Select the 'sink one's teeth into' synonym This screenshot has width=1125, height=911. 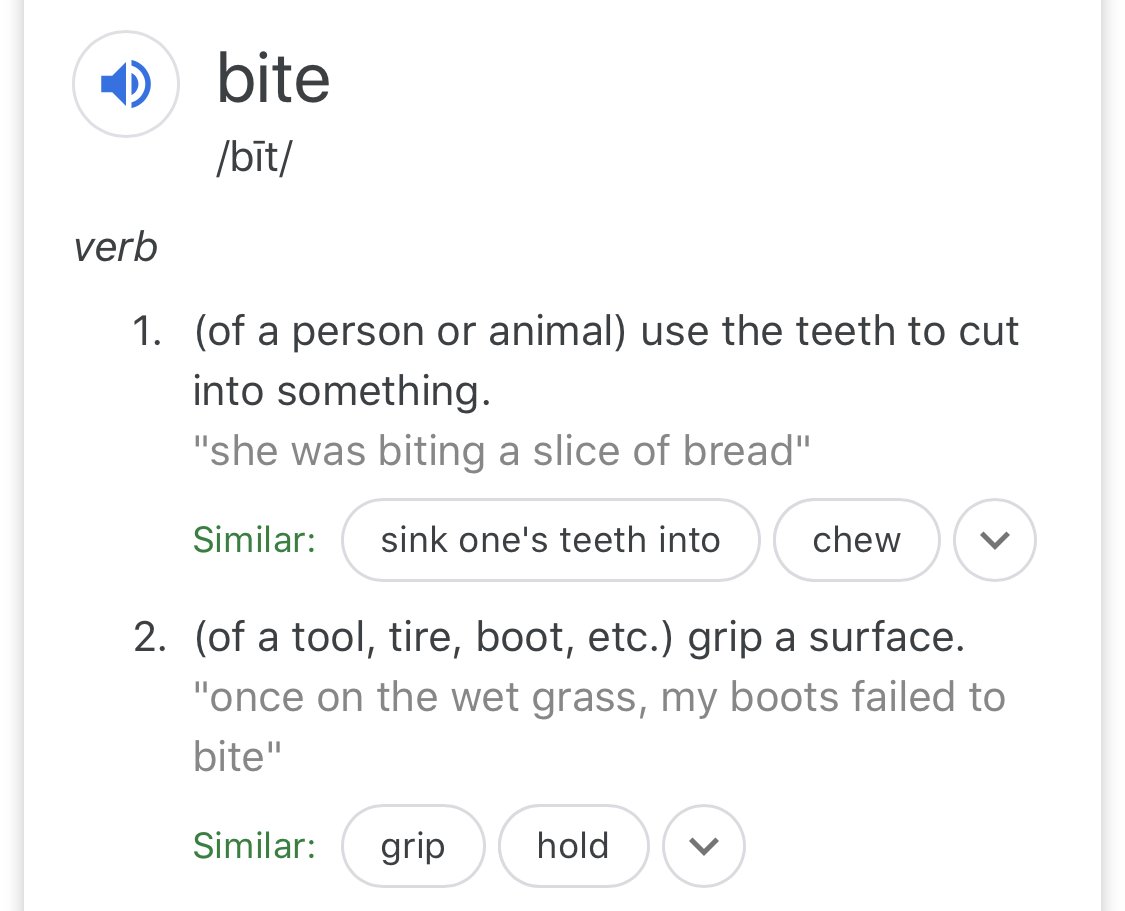[x=550, y=539]
